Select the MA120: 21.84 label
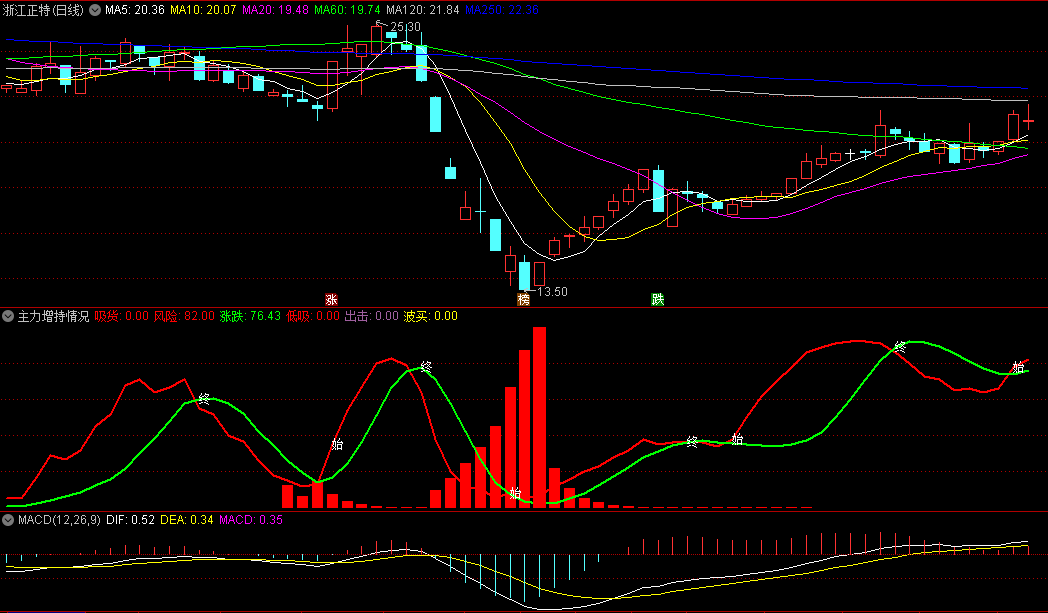This screenshot has height=613, width=1048. pos(423,10)
